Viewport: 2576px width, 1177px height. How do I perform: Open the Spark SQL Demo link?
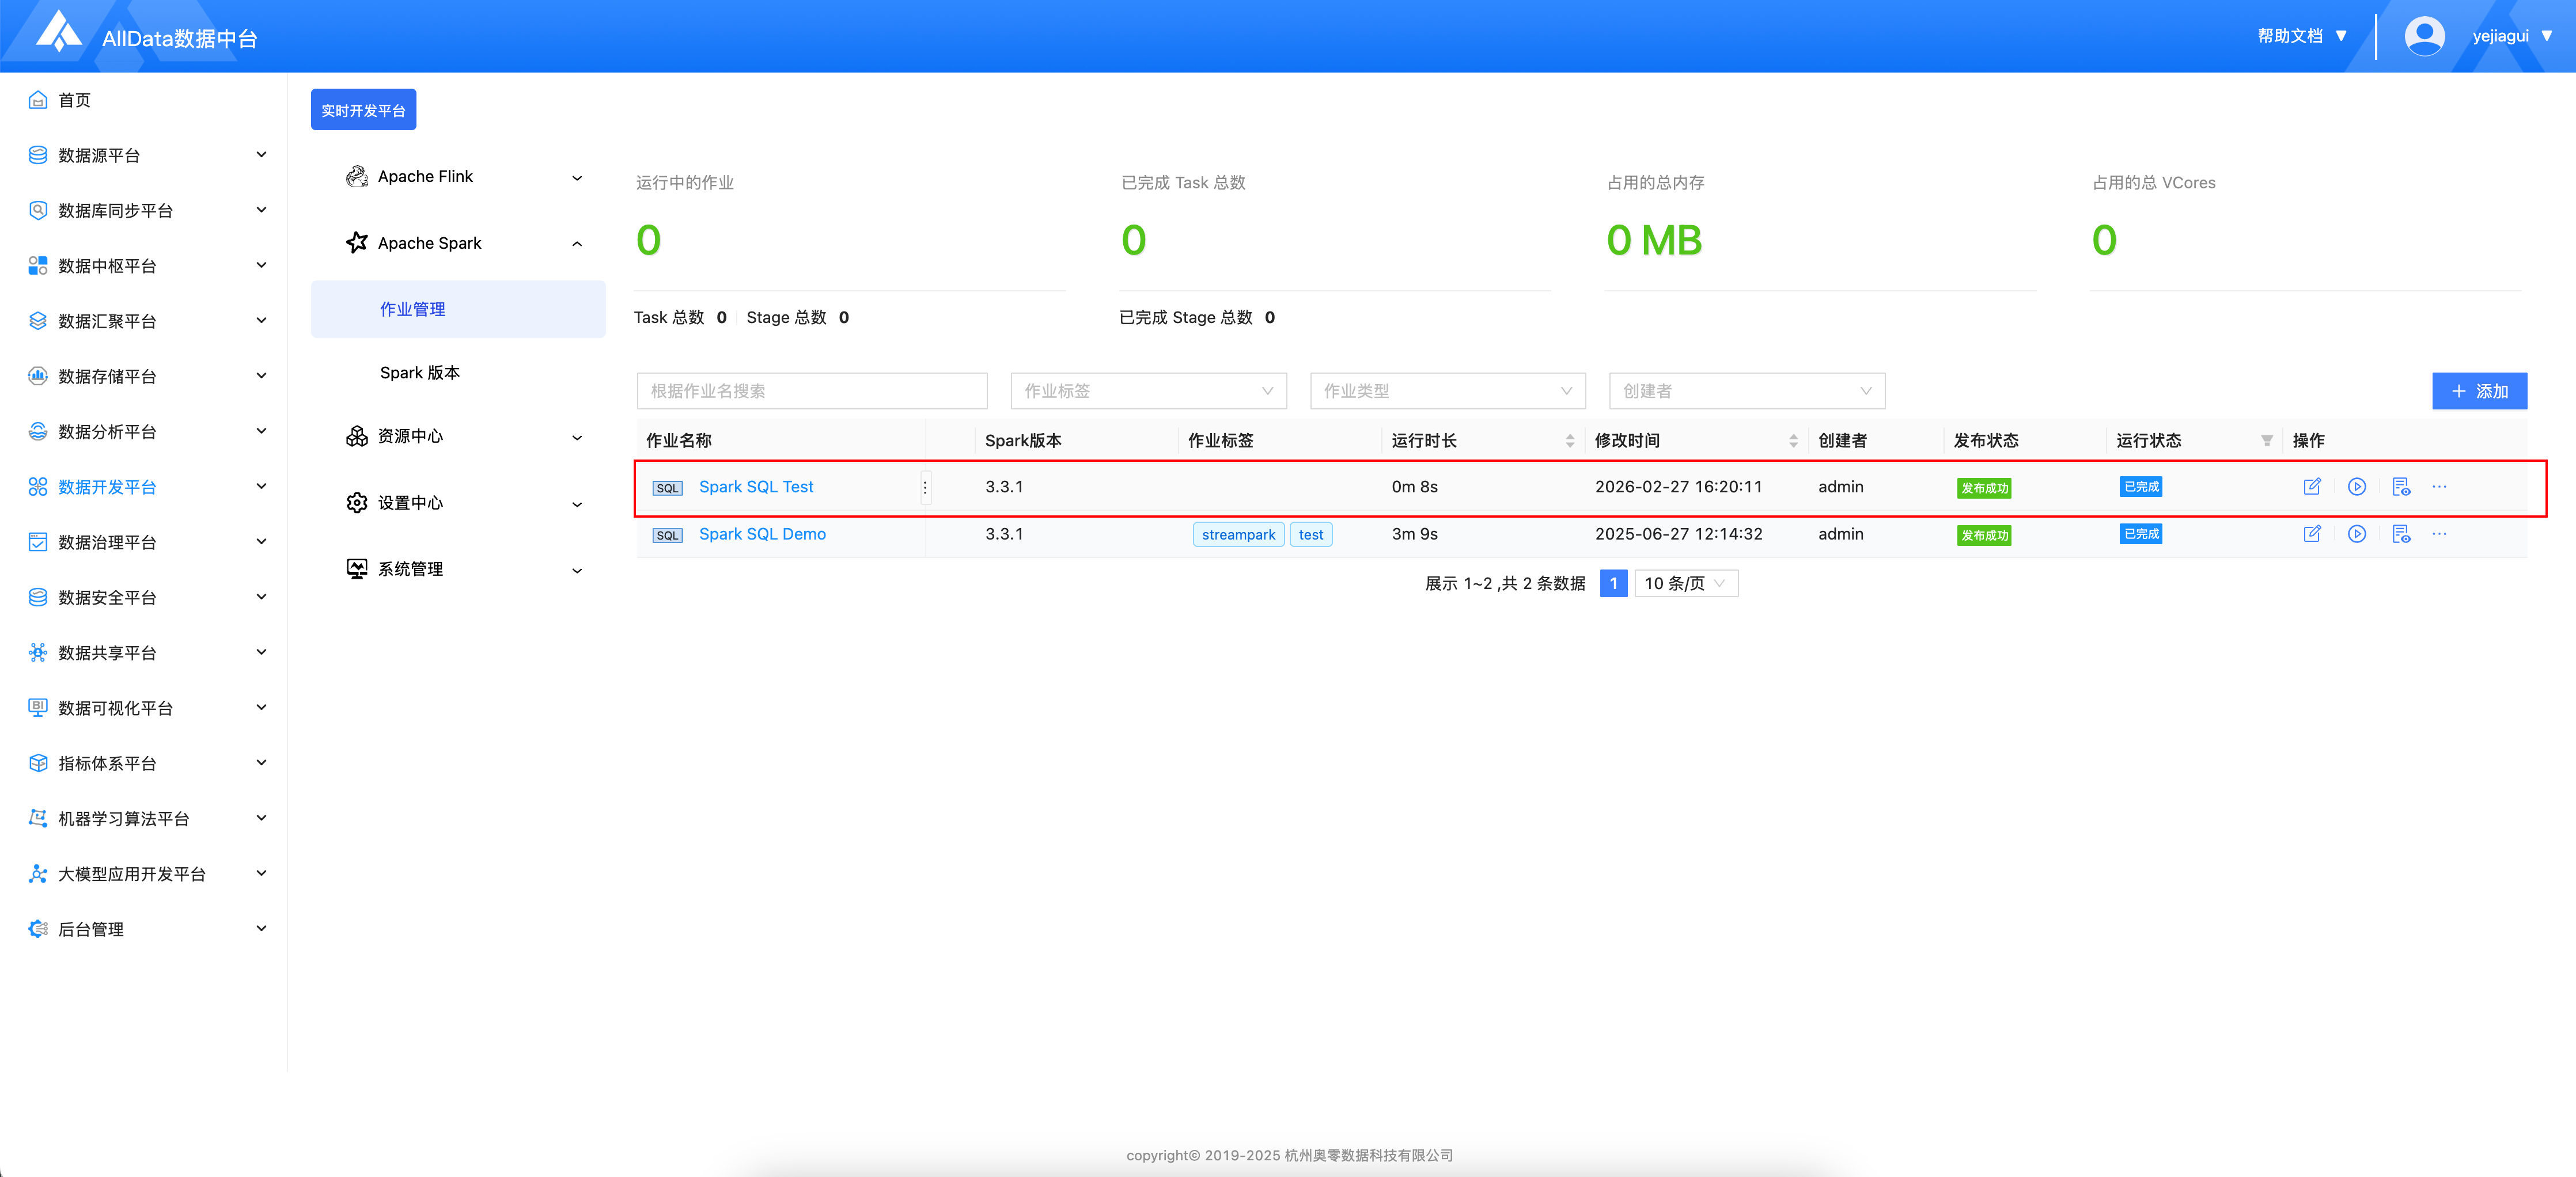[x=762, y=534]
